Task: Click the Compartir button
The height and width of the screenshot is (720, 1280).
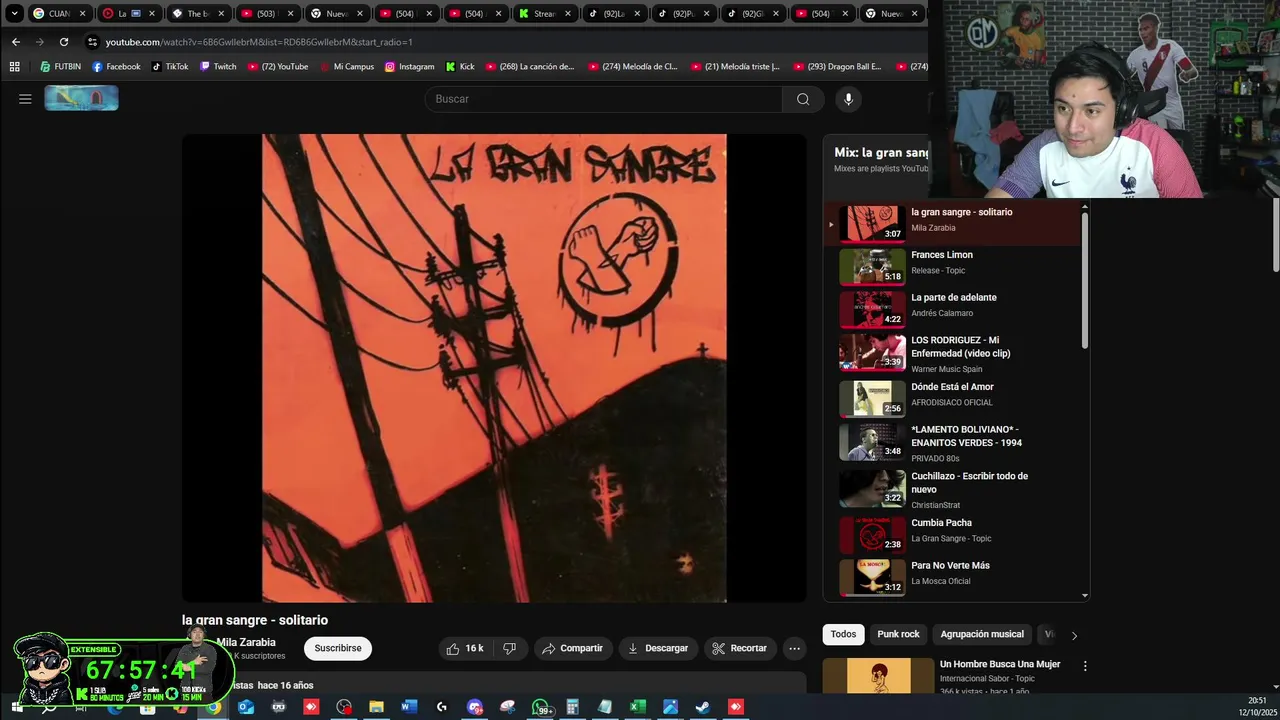Action: point(572,648)
